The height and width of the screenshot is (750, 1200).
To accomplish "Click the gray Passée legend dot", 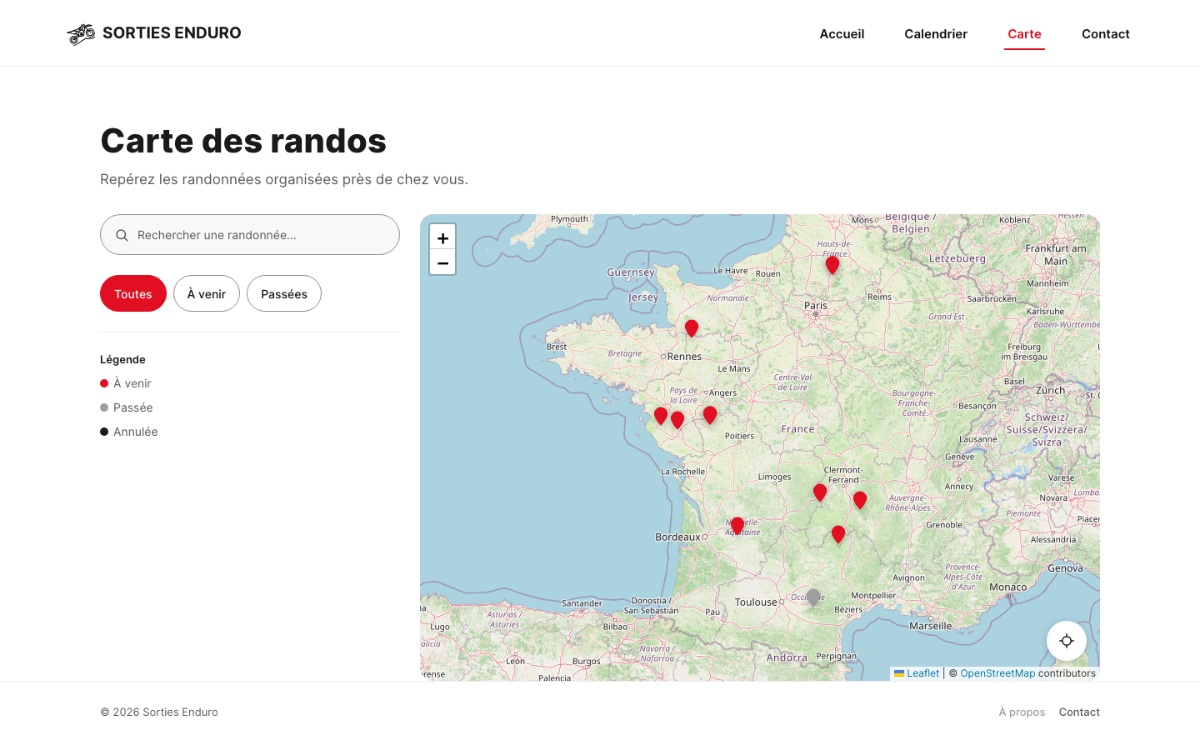I will pos(104,407).
